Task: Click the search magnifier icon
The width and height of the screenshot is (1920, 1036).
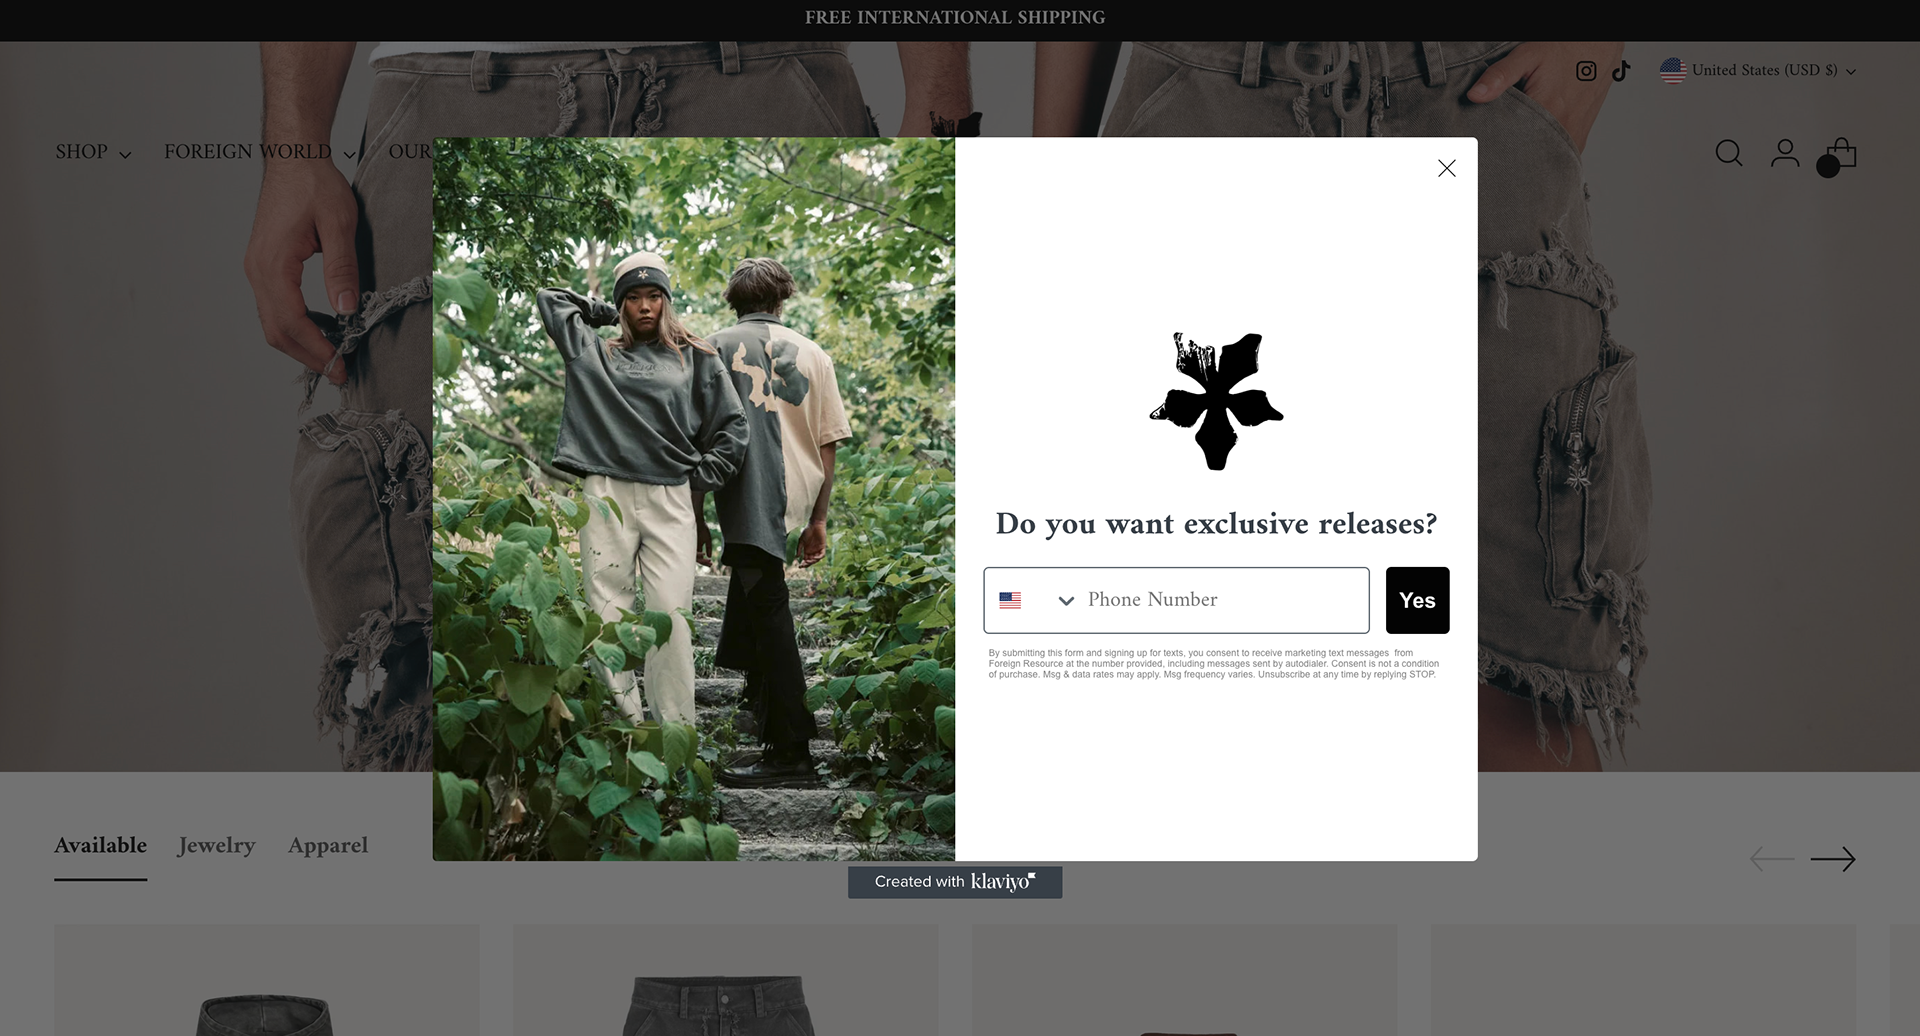Action: (1729, 153)
